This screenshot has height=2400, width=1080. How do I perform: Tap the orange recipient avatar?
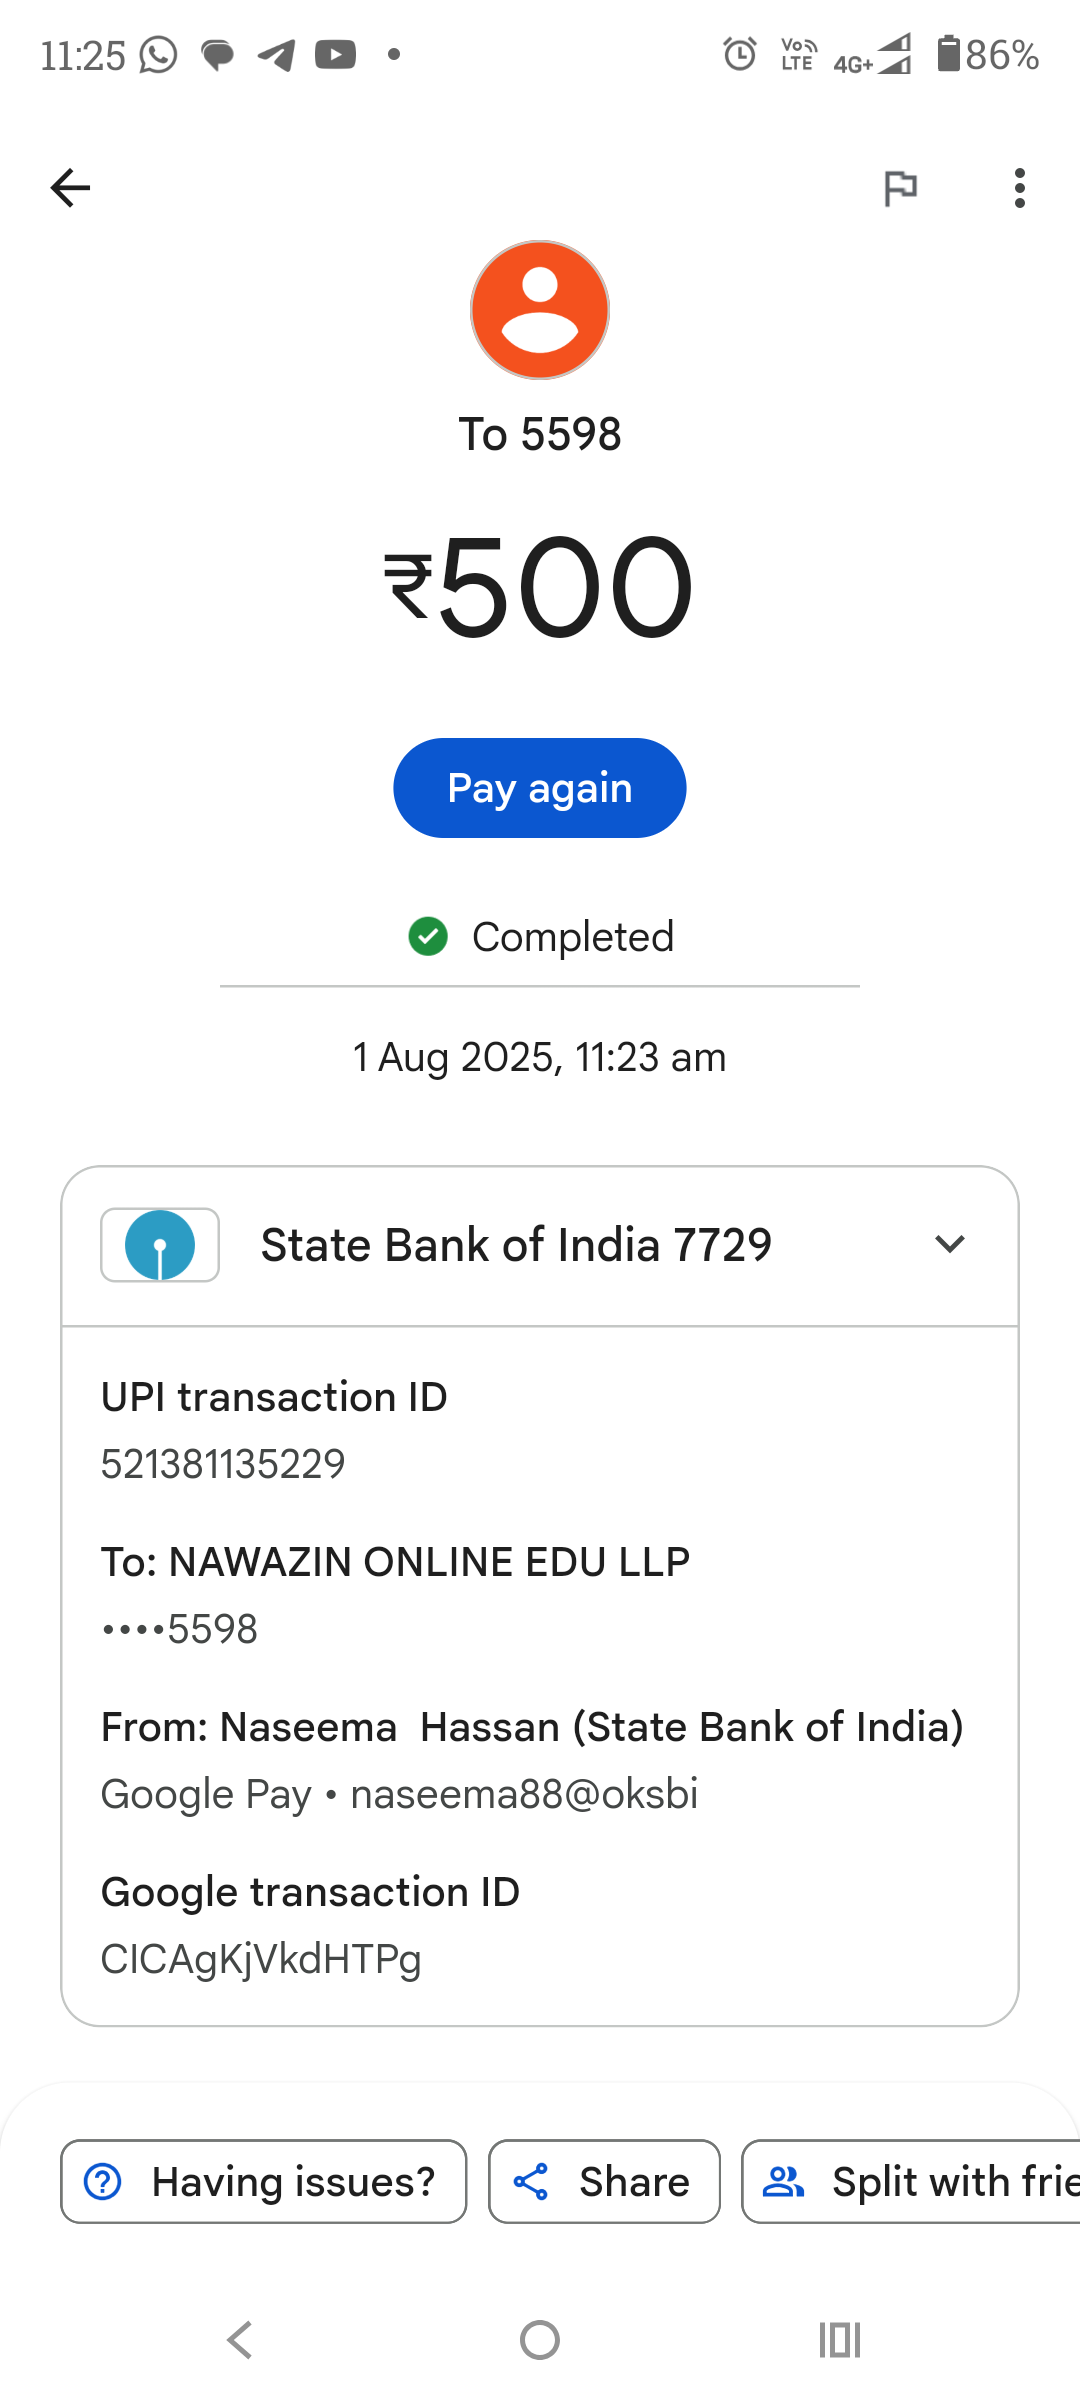point(540,310)
